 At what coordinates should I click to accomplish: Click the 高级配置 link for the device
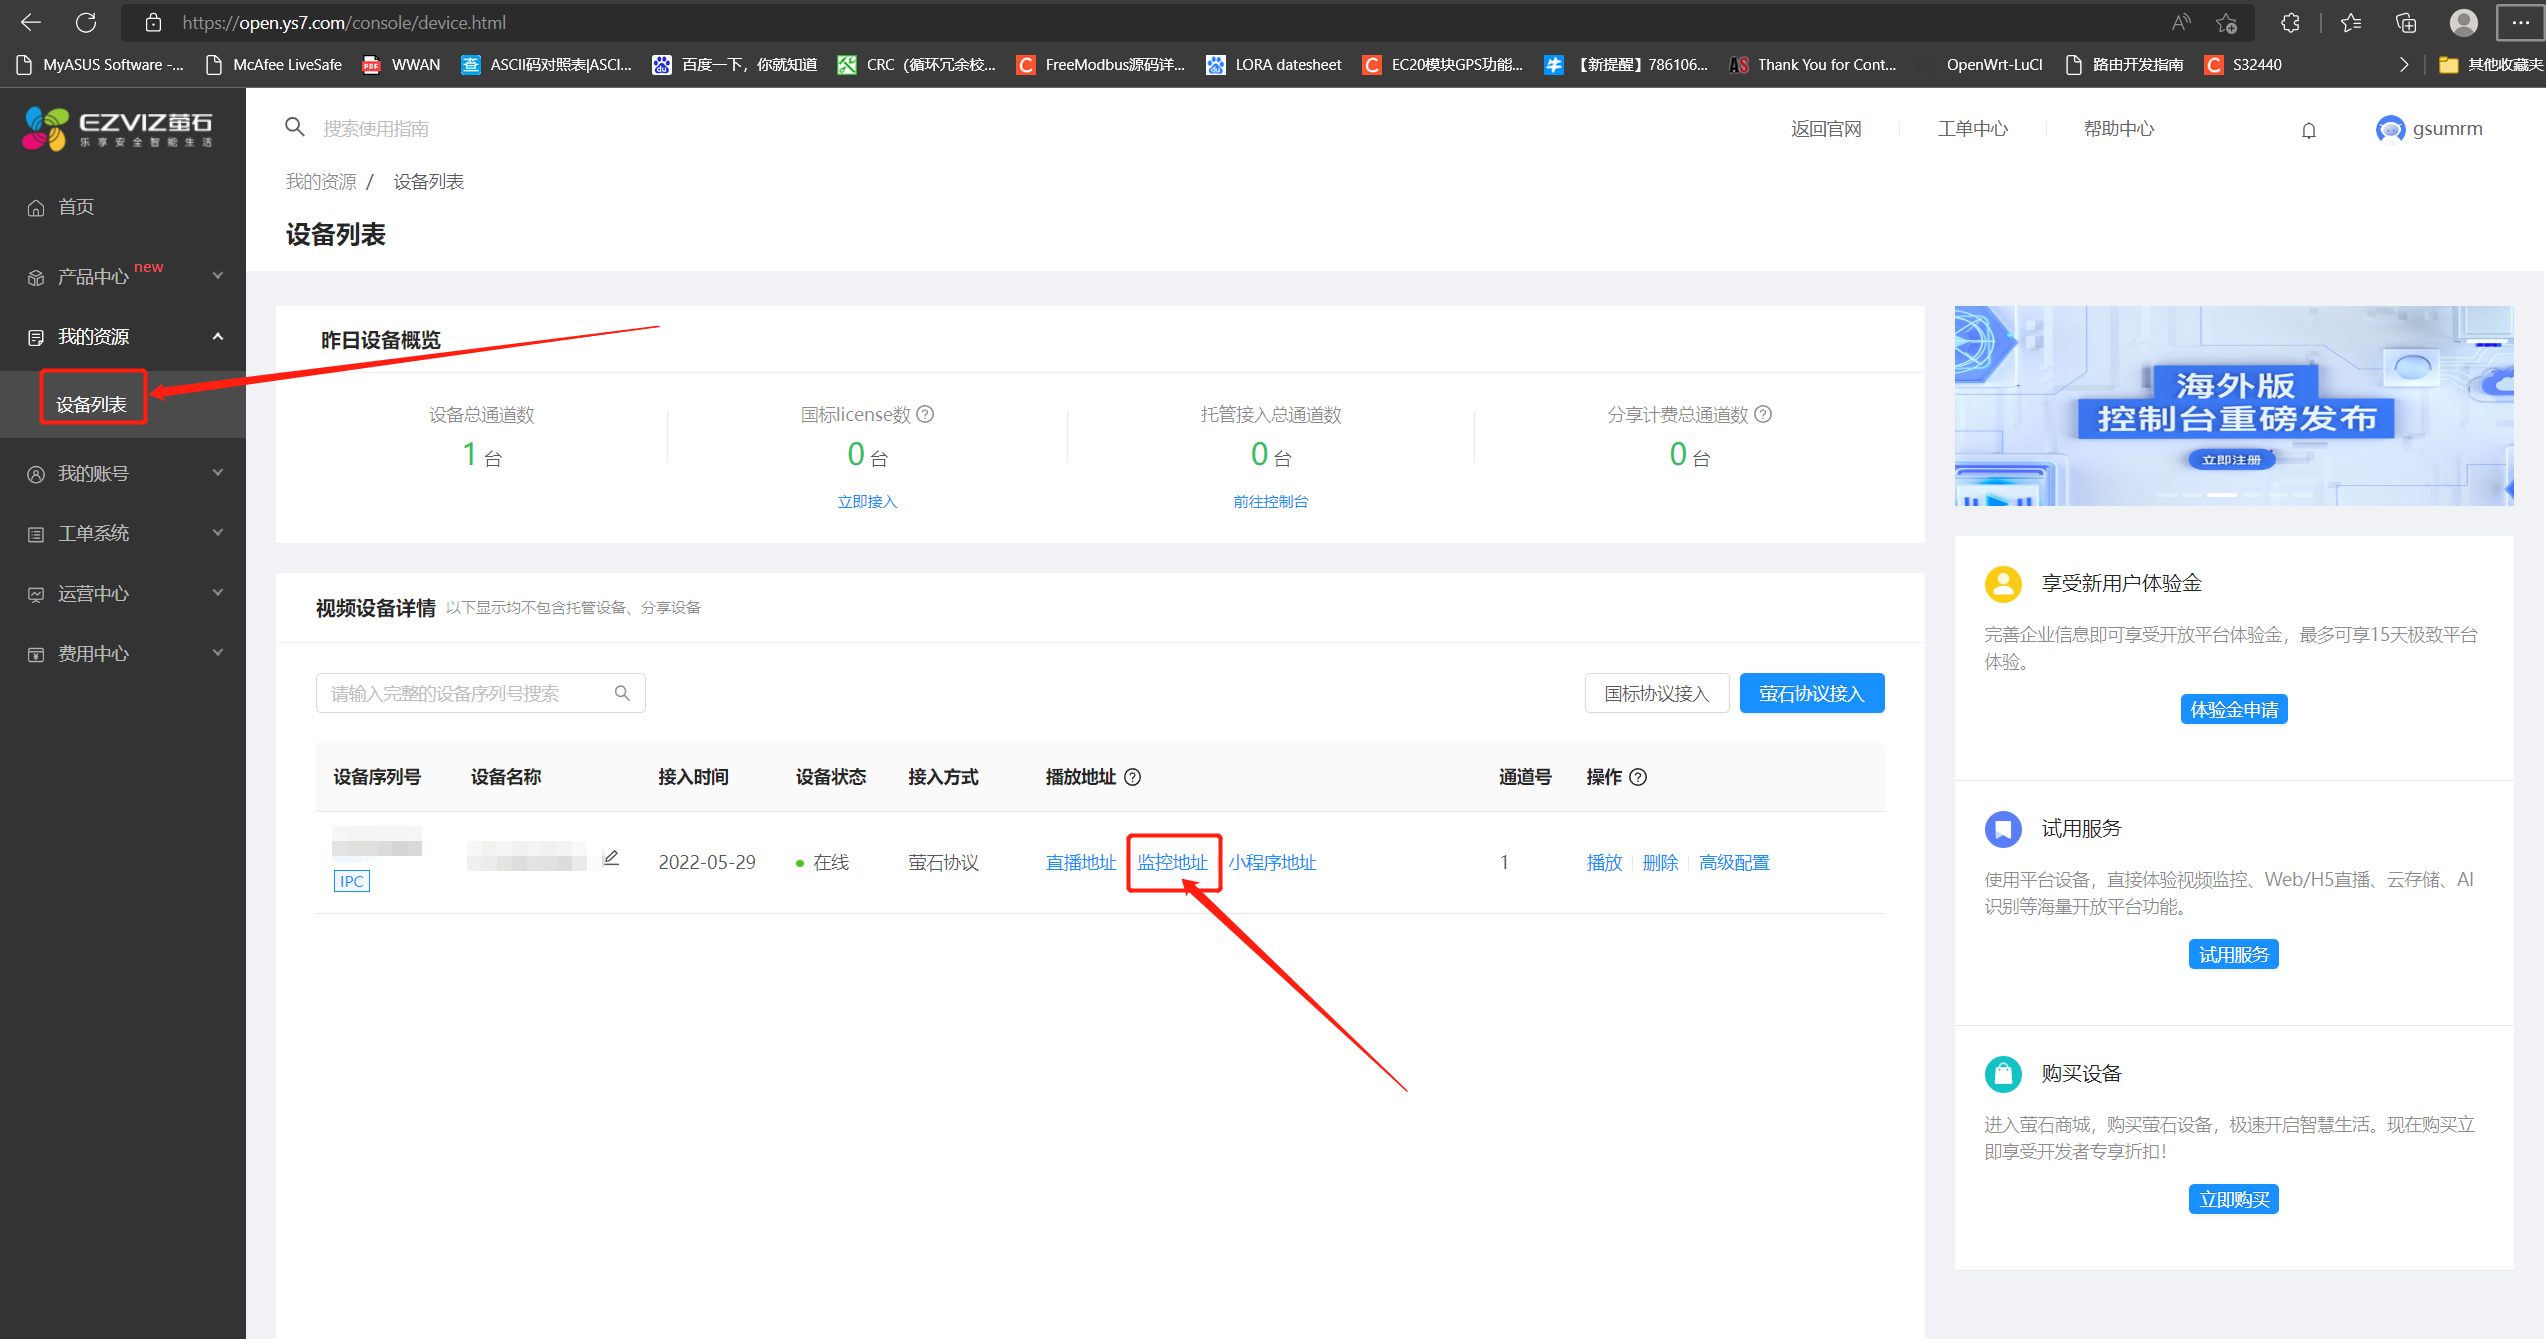point(1733,862)
